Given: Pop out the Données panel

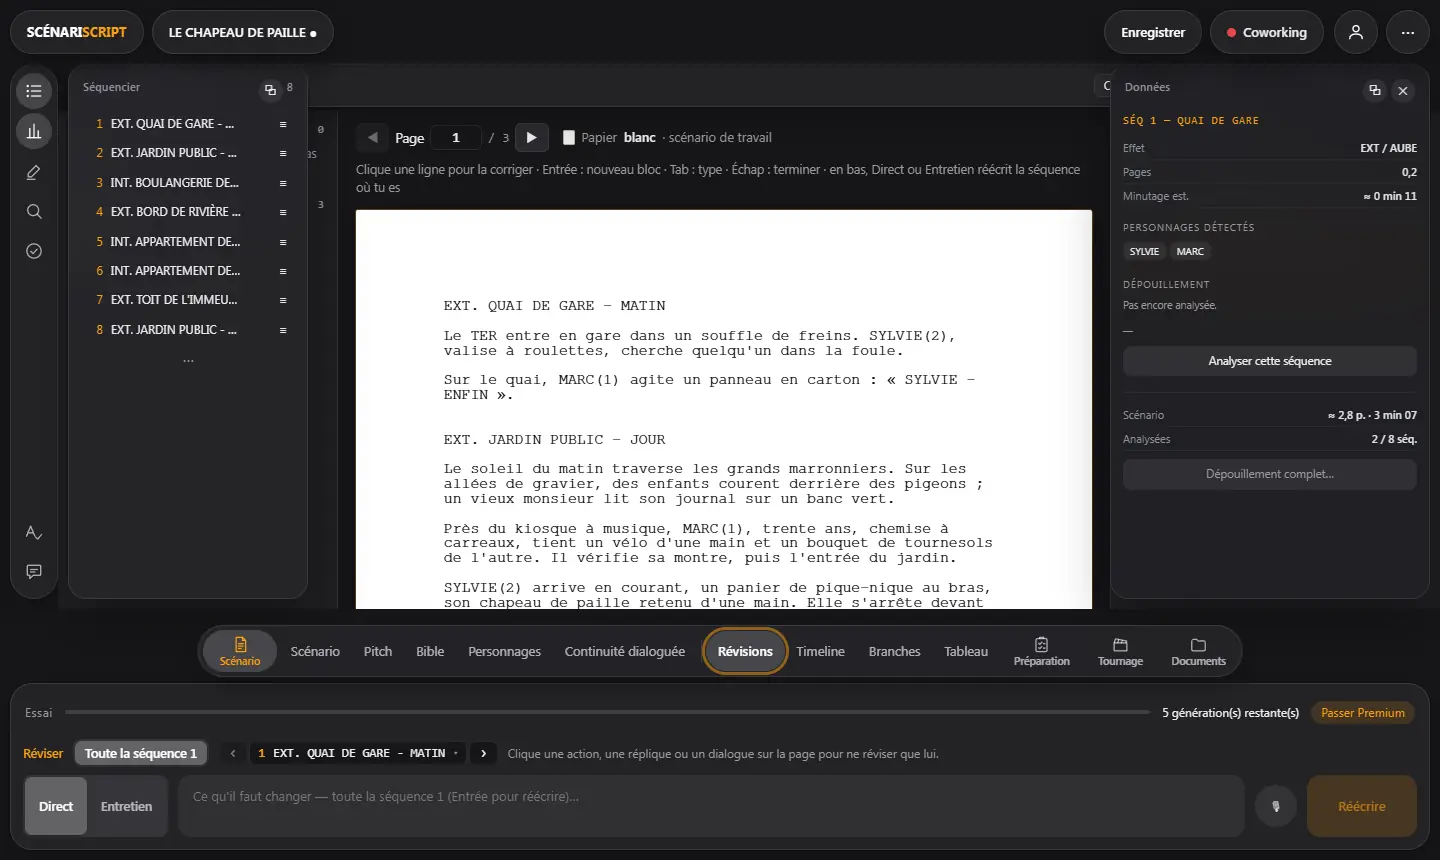Looking at the screenshot, I should [x=1375, y=90].
